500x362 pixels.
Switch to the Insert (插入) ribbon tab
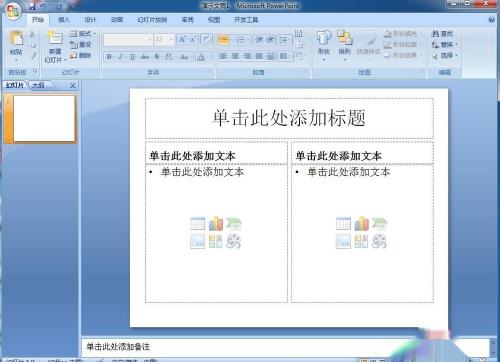point(64,20)
